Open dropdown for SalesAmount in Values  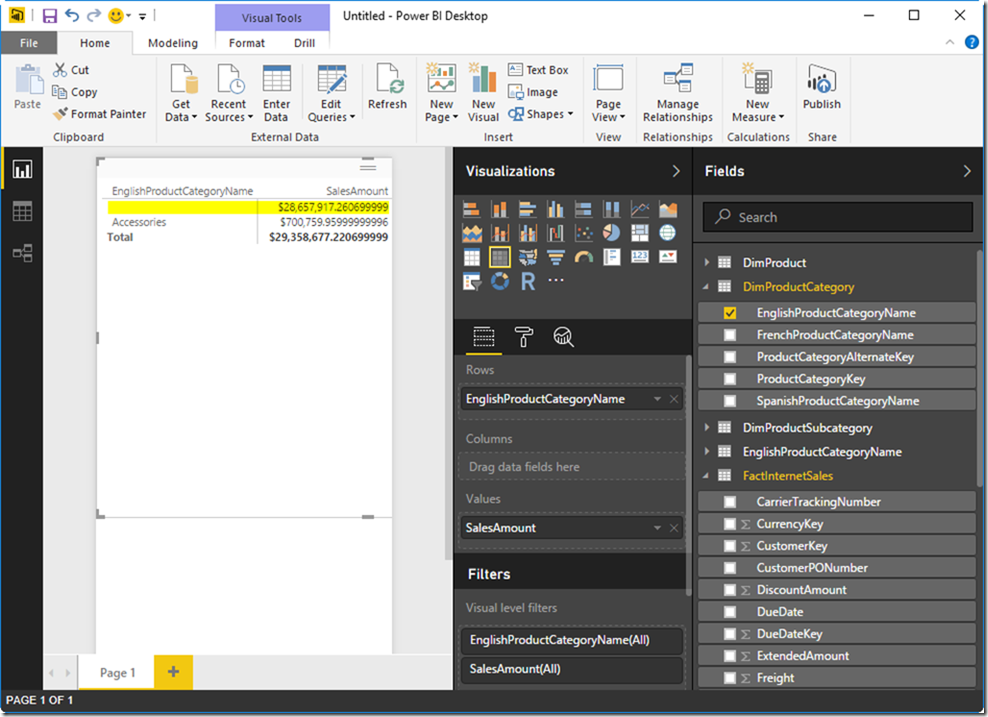tap(657, 528)
